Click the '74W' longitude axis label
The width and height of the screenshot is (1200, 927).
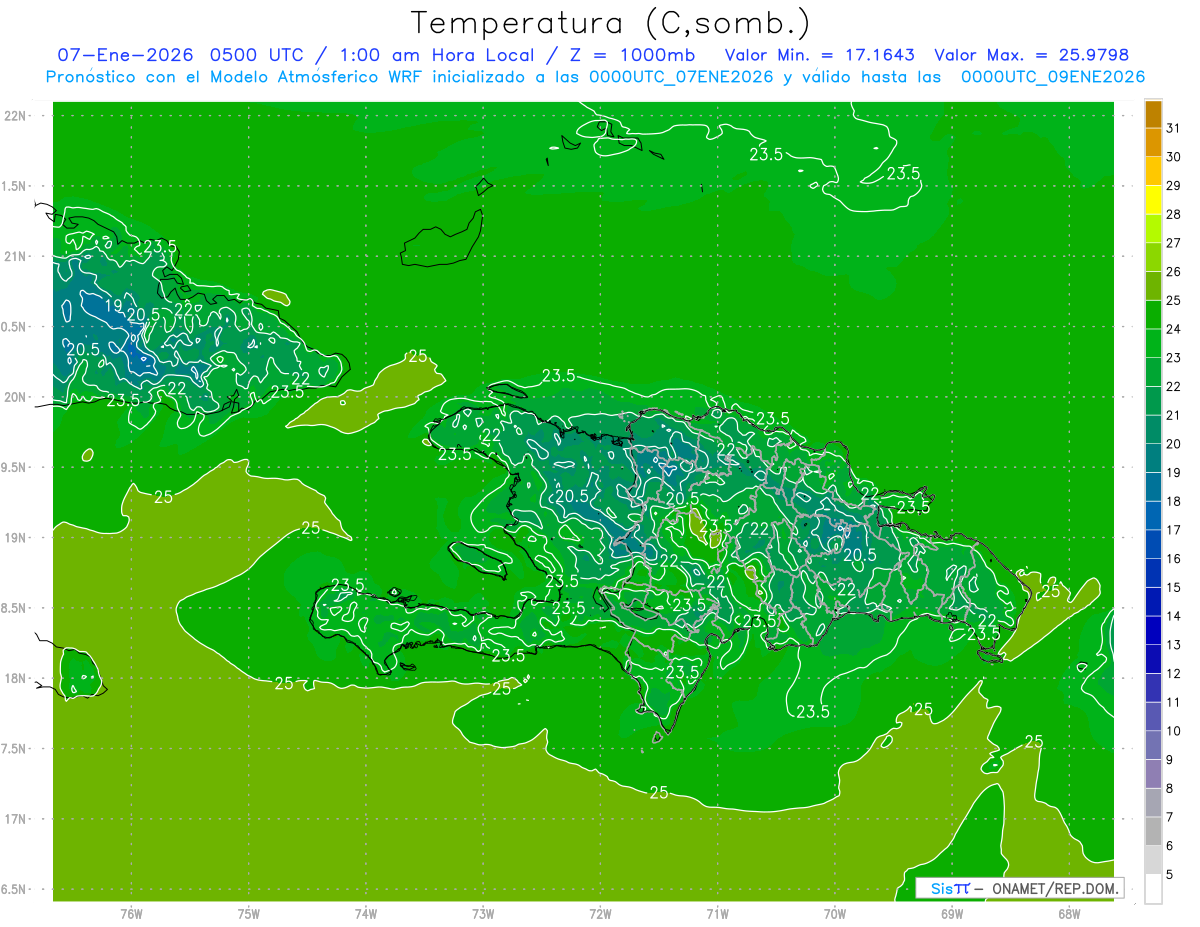pyautogui.click(x=366, y=913)
